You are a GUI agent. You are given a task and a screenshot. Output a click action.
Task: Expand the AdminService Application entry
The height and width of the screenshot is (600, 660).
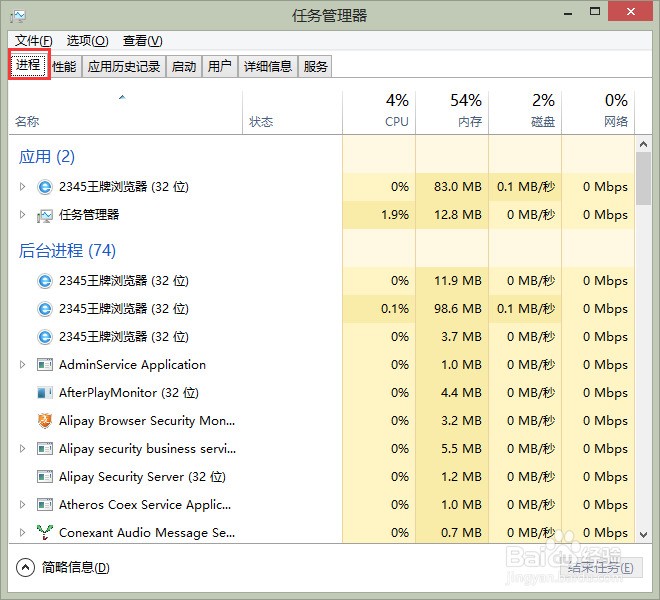click(22, 365)
